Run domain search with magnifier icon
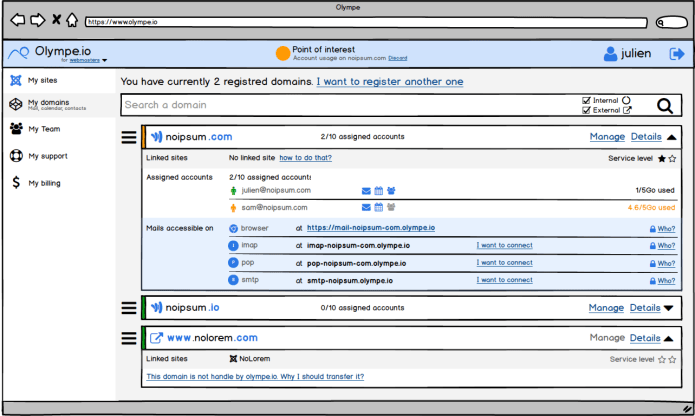The height and width of the screenshot is (416, 695). (x=665, y=105)
